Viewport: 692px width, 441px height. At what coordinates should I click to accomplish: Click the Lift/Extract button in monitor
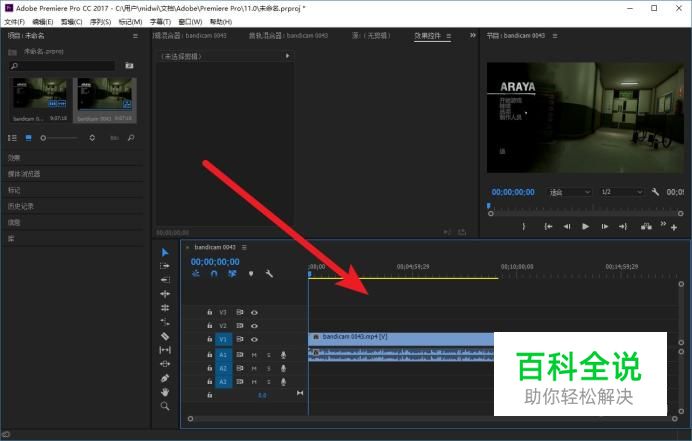(x=646, y=226)
